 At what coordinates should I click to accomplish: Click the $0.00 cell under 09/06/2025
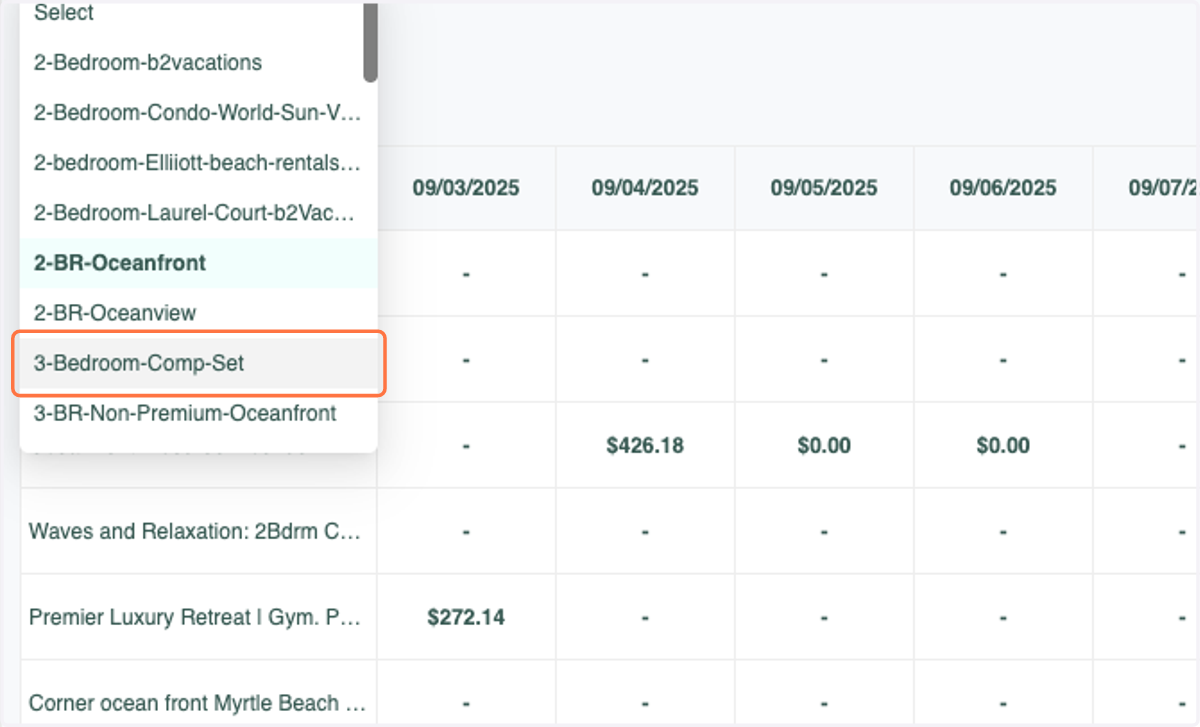click(x=1003, y=446)
